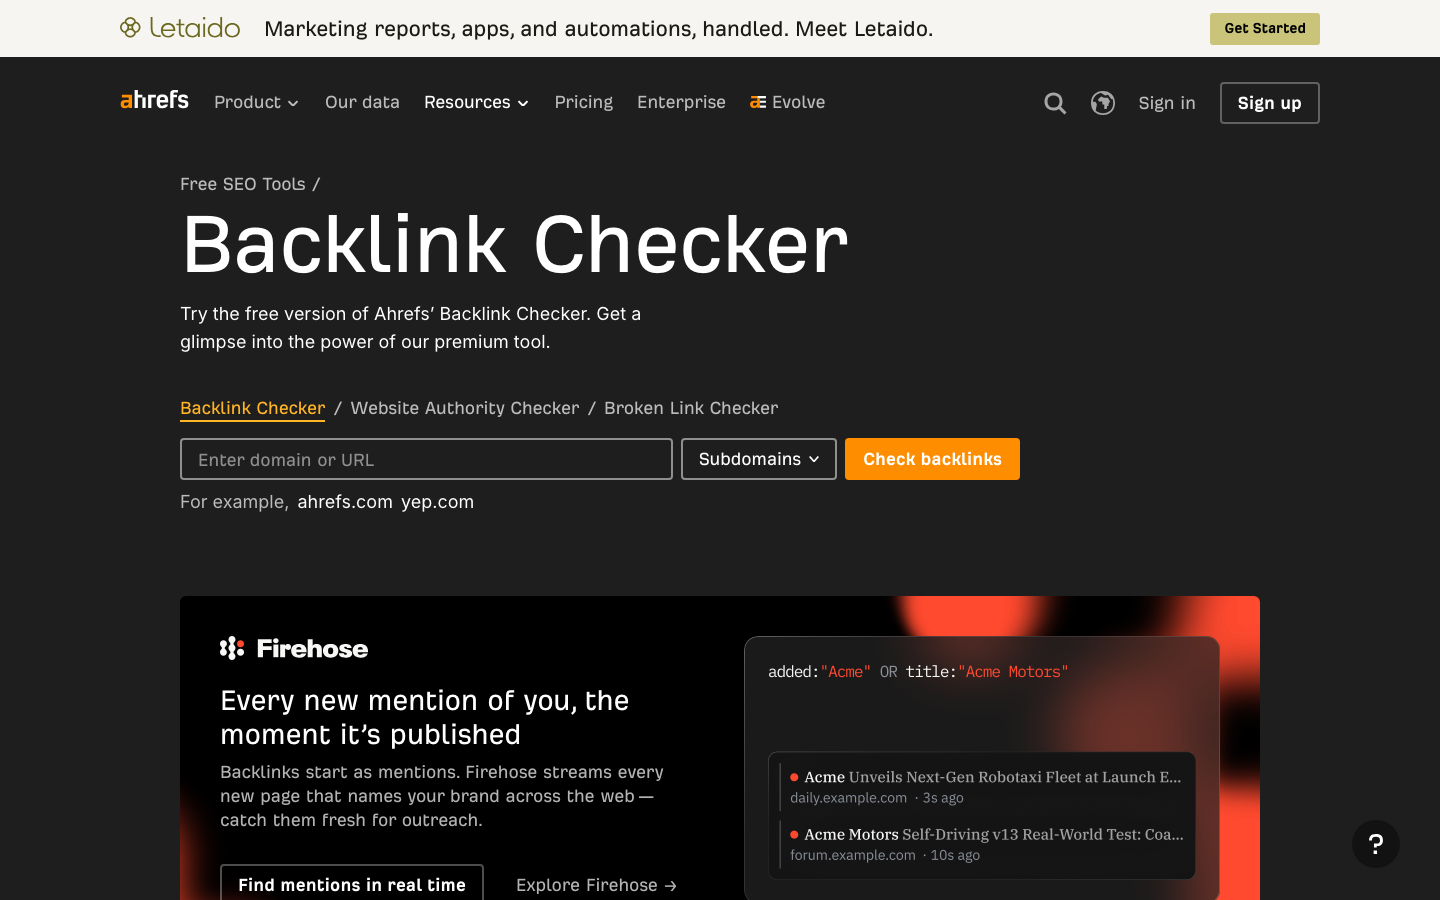The image size is (1440, 900).
Task: Click the Firehose query text added:"Acme"
Action: (x=819, y=672)
